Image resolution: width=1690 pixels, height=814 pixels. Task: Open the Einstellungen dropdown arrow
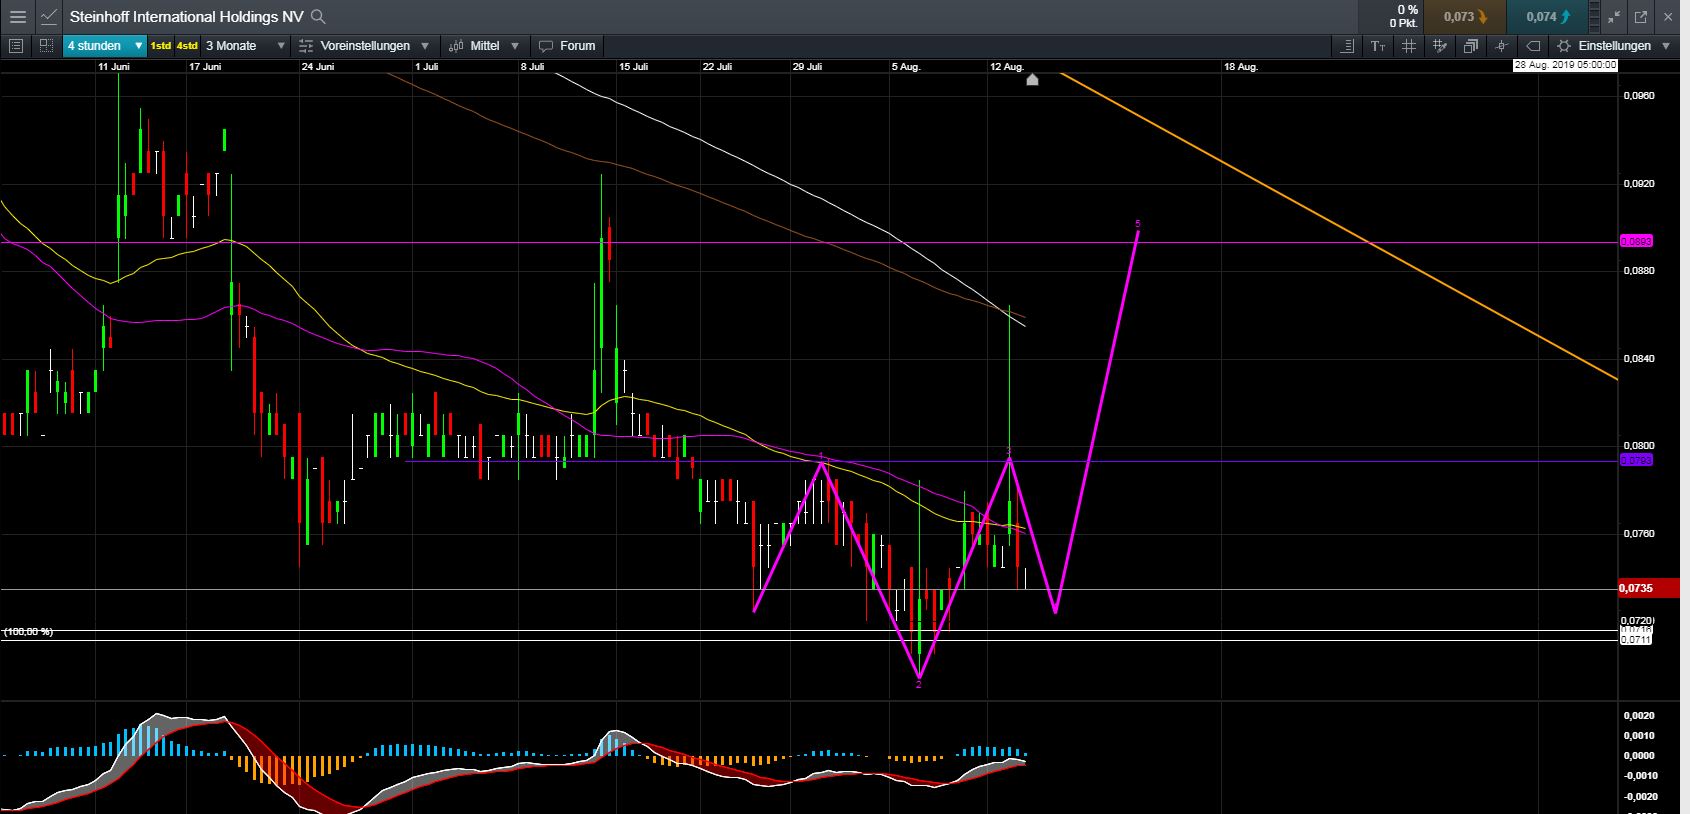pos(1666,46)
